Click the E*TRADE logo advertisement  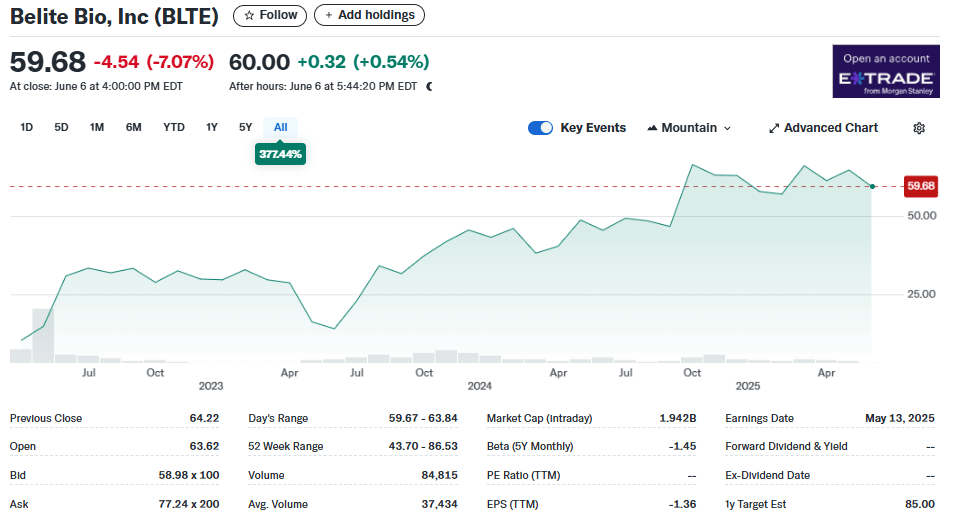885,71
